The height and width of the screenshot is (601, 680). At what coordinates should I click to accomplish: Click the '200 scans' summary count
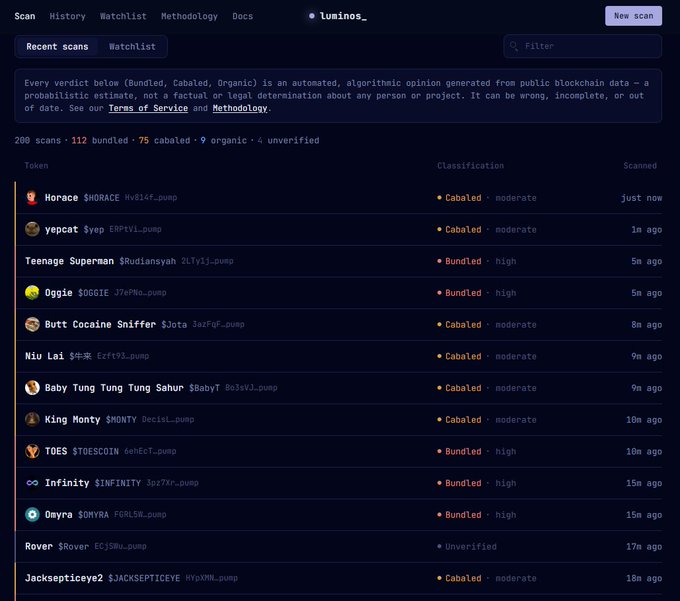click(x=38, y=140)
